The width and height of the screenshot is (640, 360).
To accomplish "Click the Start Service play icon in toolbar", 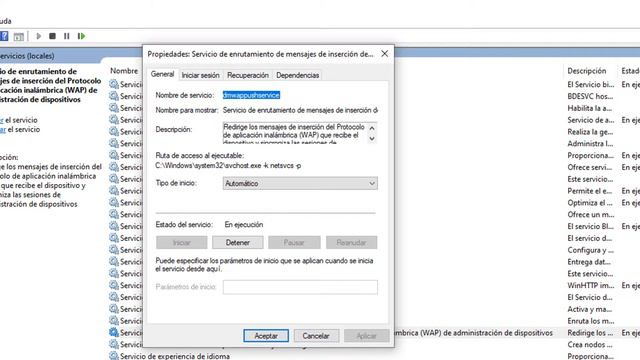I will tap(39, 36).
